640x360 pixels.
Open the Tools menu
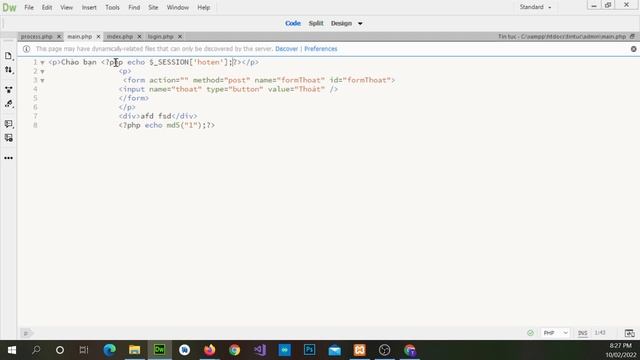(x=112, y=7)
